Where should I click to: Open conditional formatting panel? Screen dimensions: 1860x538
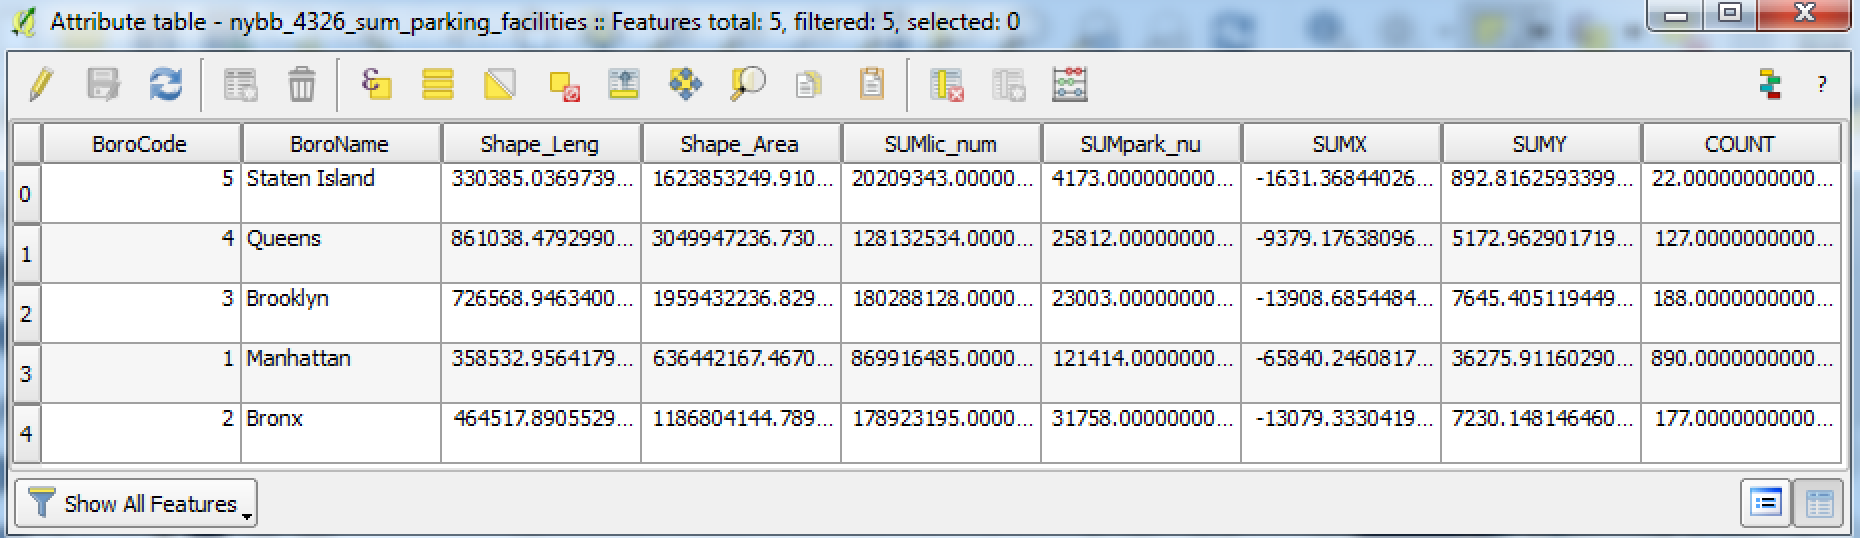[1771, 85]
